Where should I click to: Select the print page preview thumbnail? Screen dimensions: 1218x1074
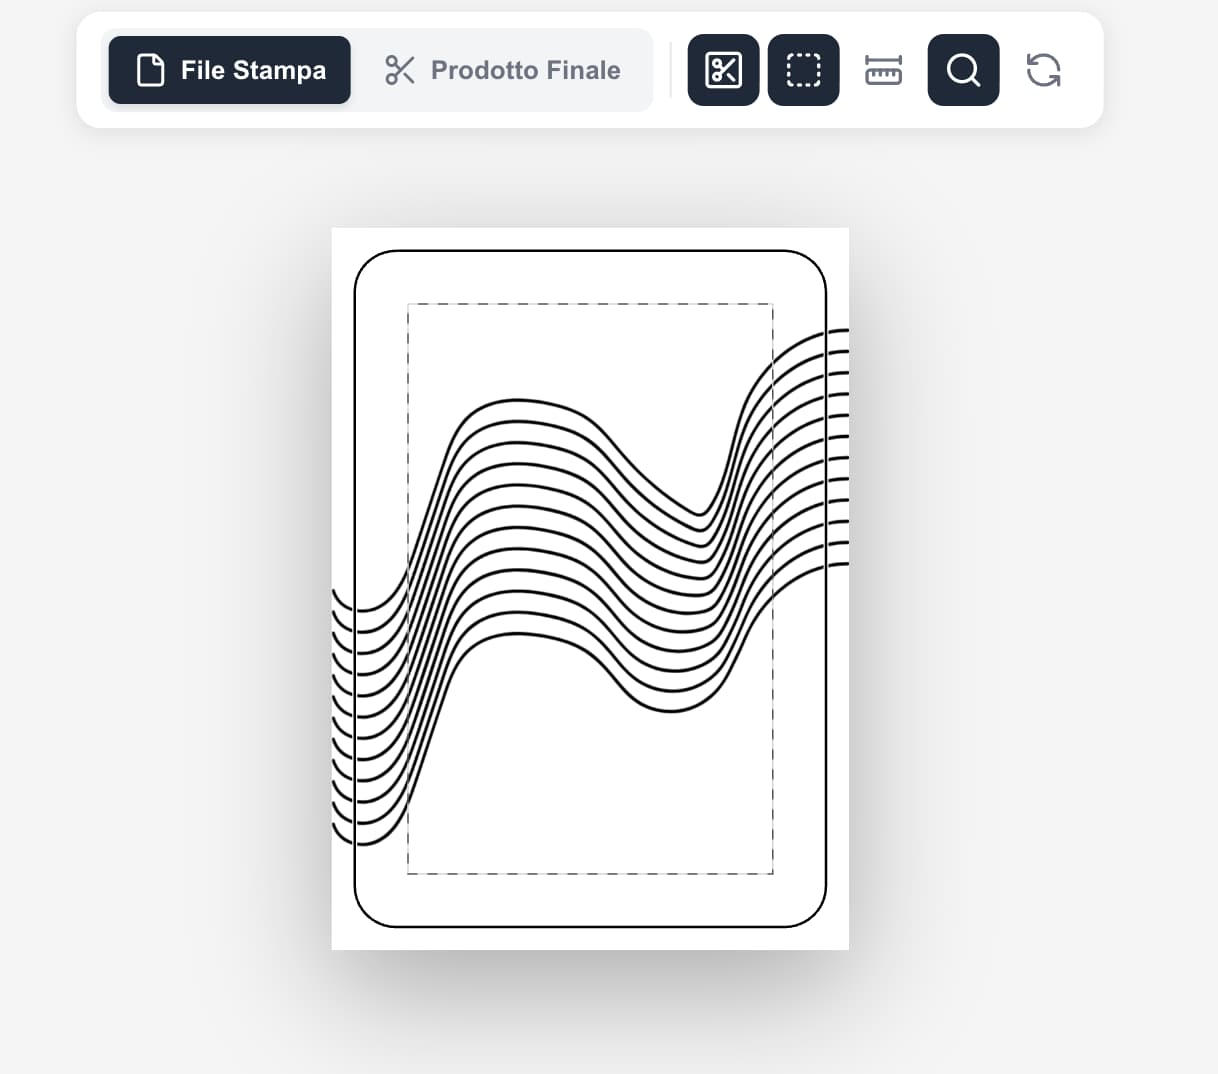click(590, 589)
